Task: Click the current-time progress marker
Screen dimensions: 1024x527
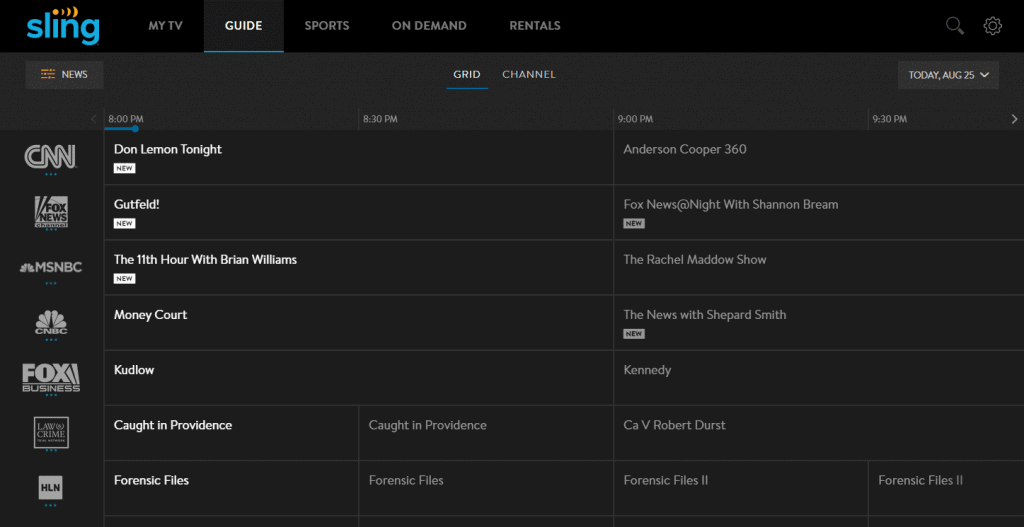Action: [x=135, y=129]
